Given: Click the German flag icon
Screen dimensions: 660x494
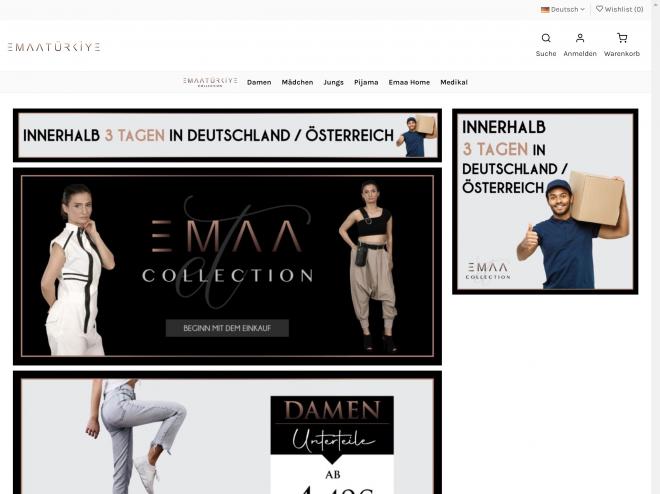Looking at the screenshot, I should [545, 9].
